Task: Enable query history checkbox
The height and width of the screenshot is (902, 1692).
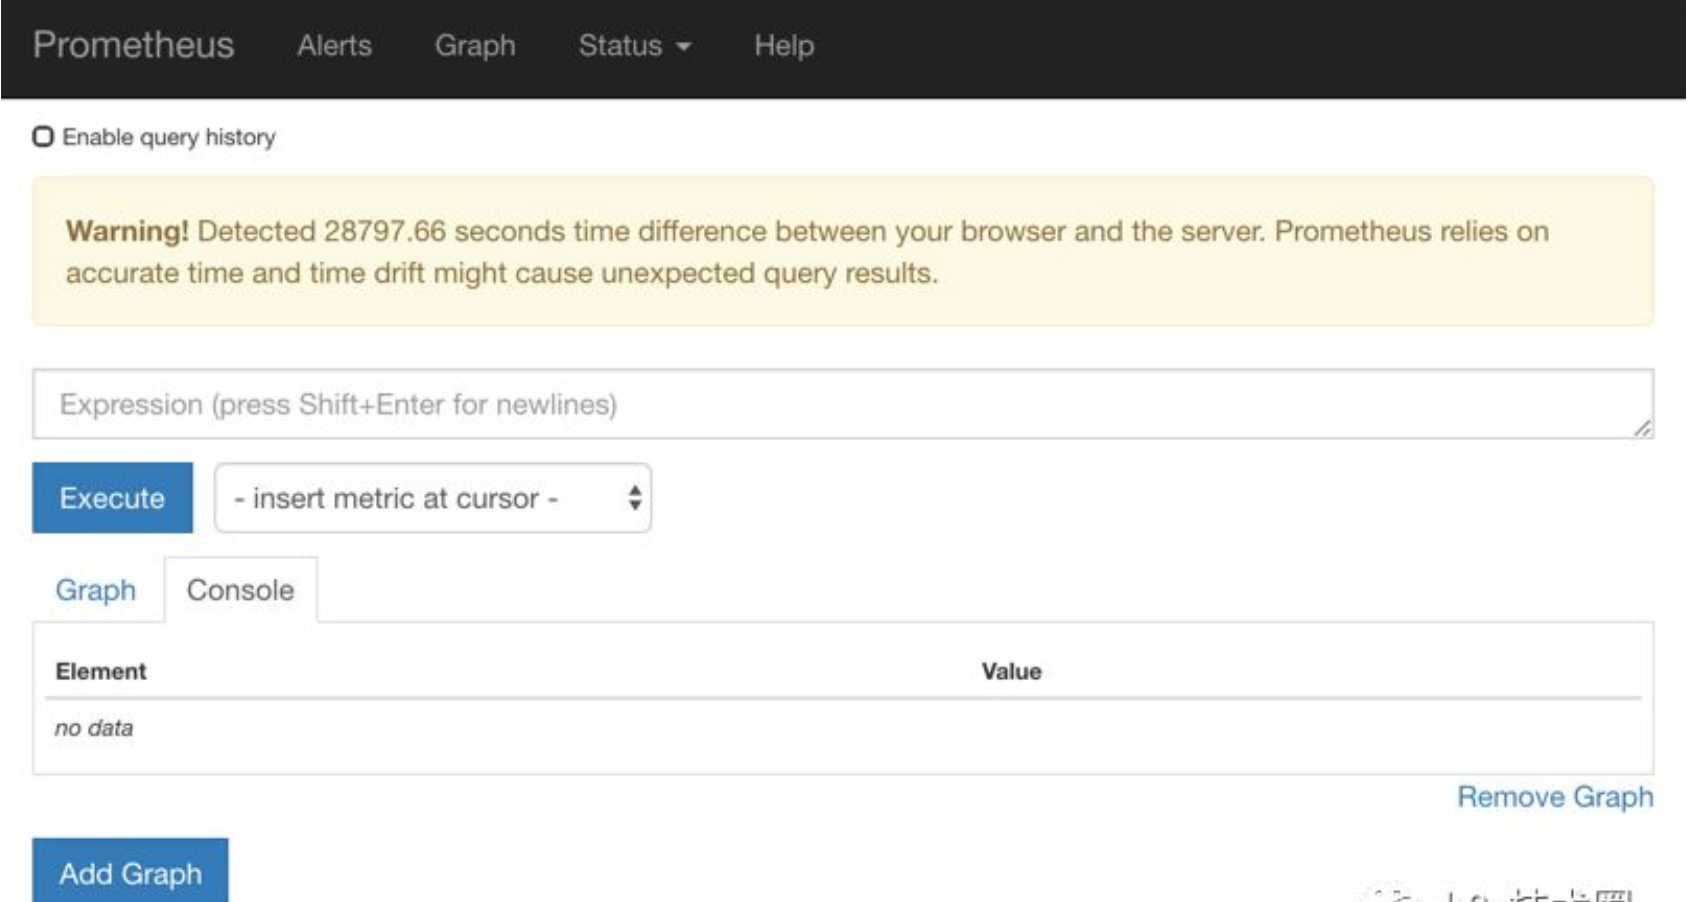Action: point(43,136)
